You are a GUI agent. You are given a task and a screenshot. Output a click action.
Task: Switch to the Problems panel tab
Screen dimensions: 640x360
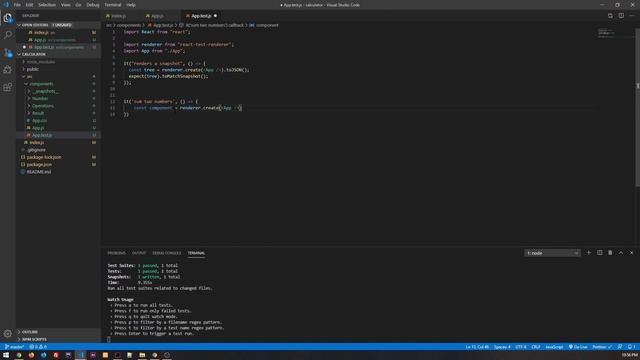tap(116, 253)
